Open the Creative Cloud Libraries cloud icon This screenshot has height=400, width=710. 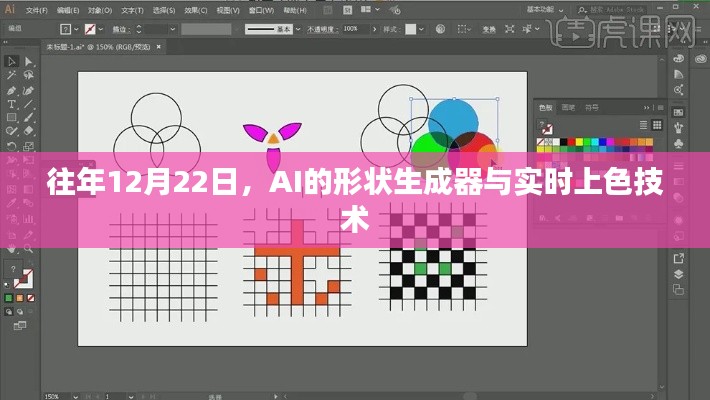coord(700,58)
